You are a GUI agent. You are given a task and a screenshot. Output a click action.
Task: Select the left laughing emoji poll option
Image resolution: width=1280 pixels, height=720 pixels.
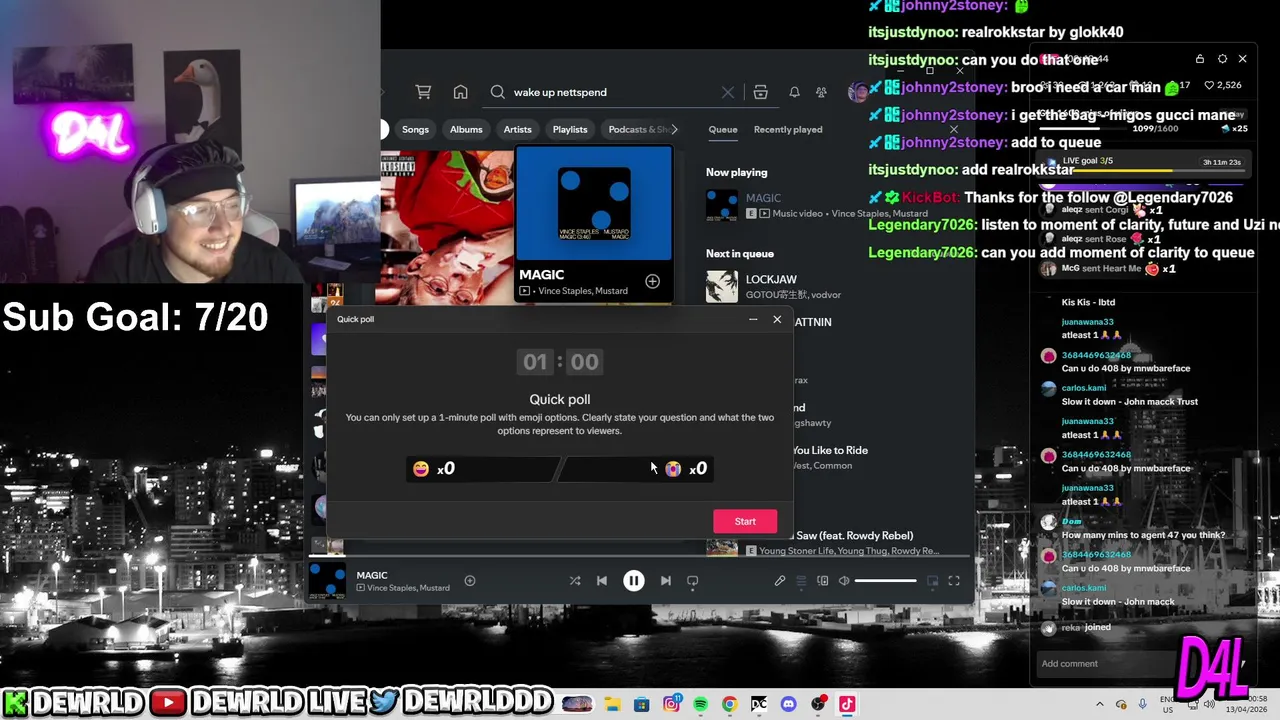(483, 468)
